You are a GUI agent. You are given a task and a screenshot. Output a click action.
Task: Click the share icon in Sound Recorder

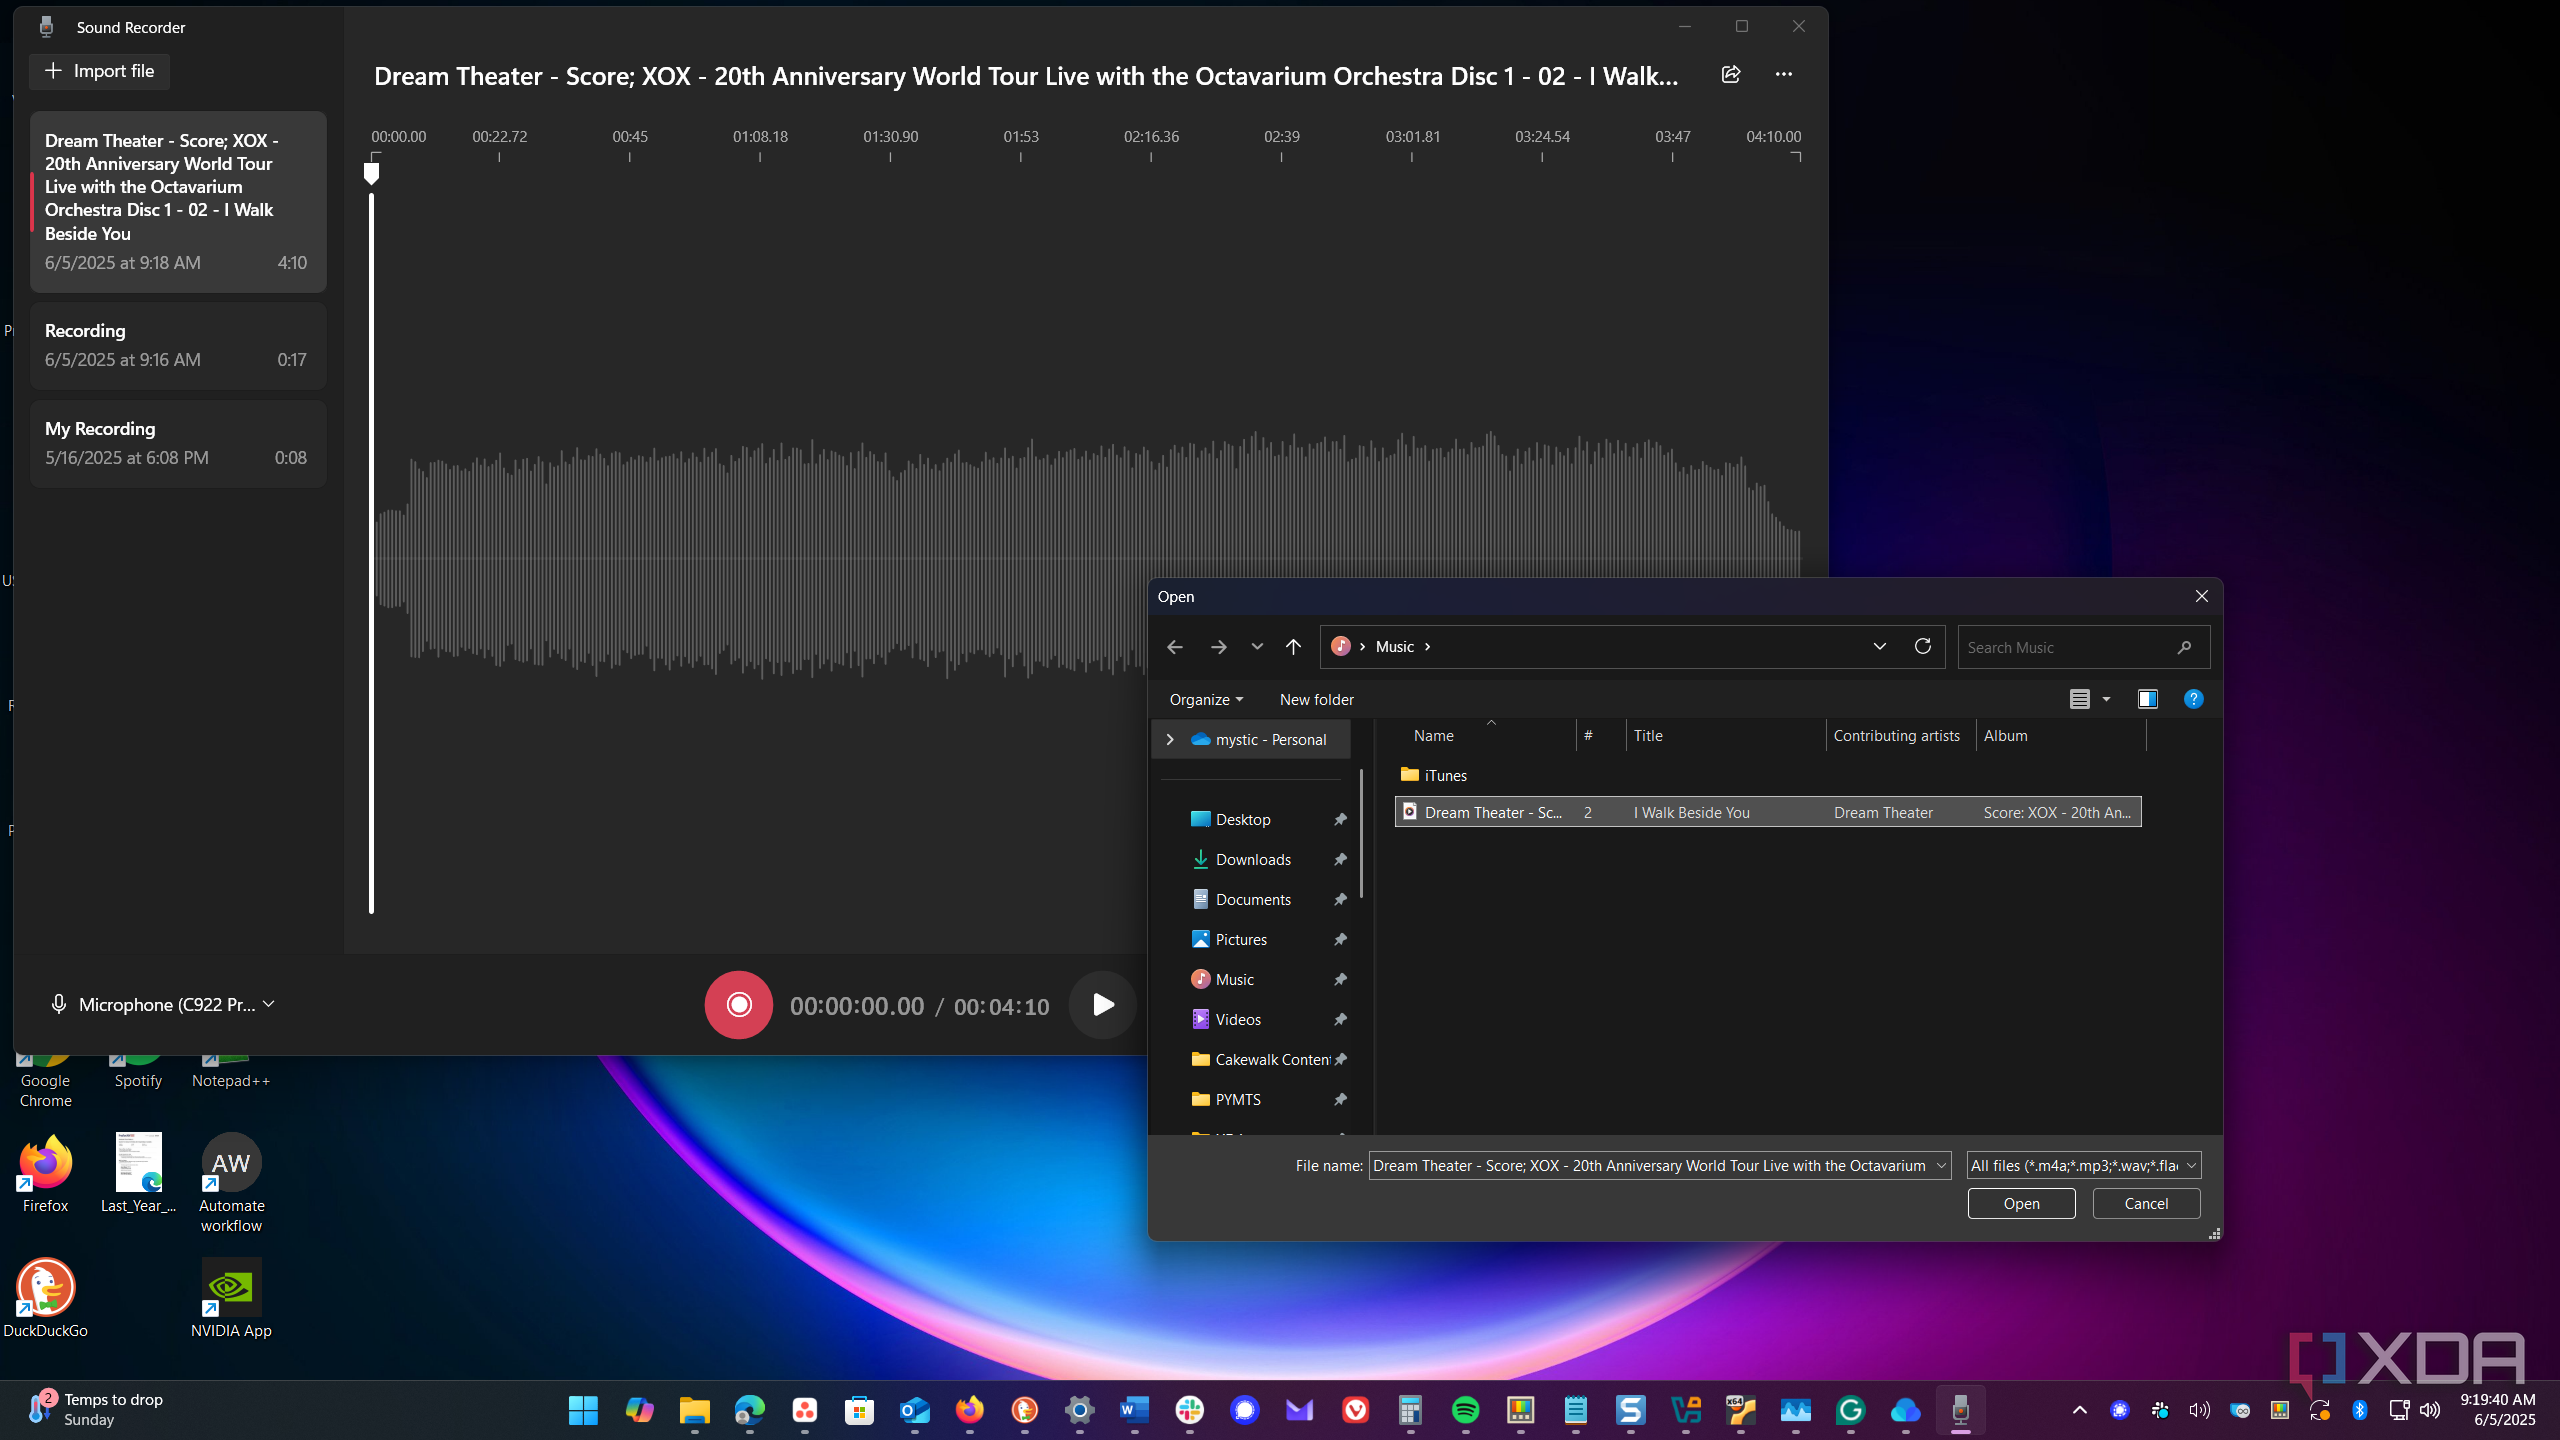pos(1731,75)
